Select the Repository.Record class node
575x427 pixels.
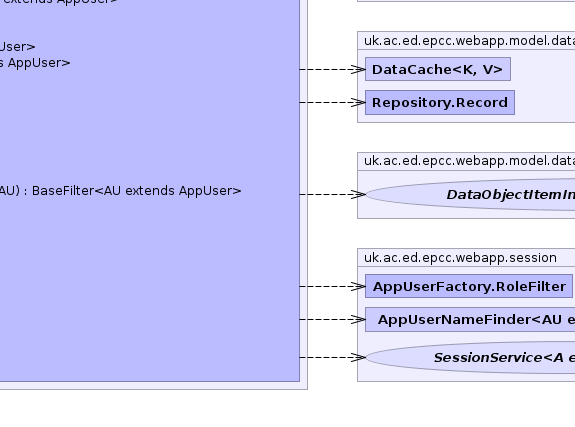(x=440, y=102)
